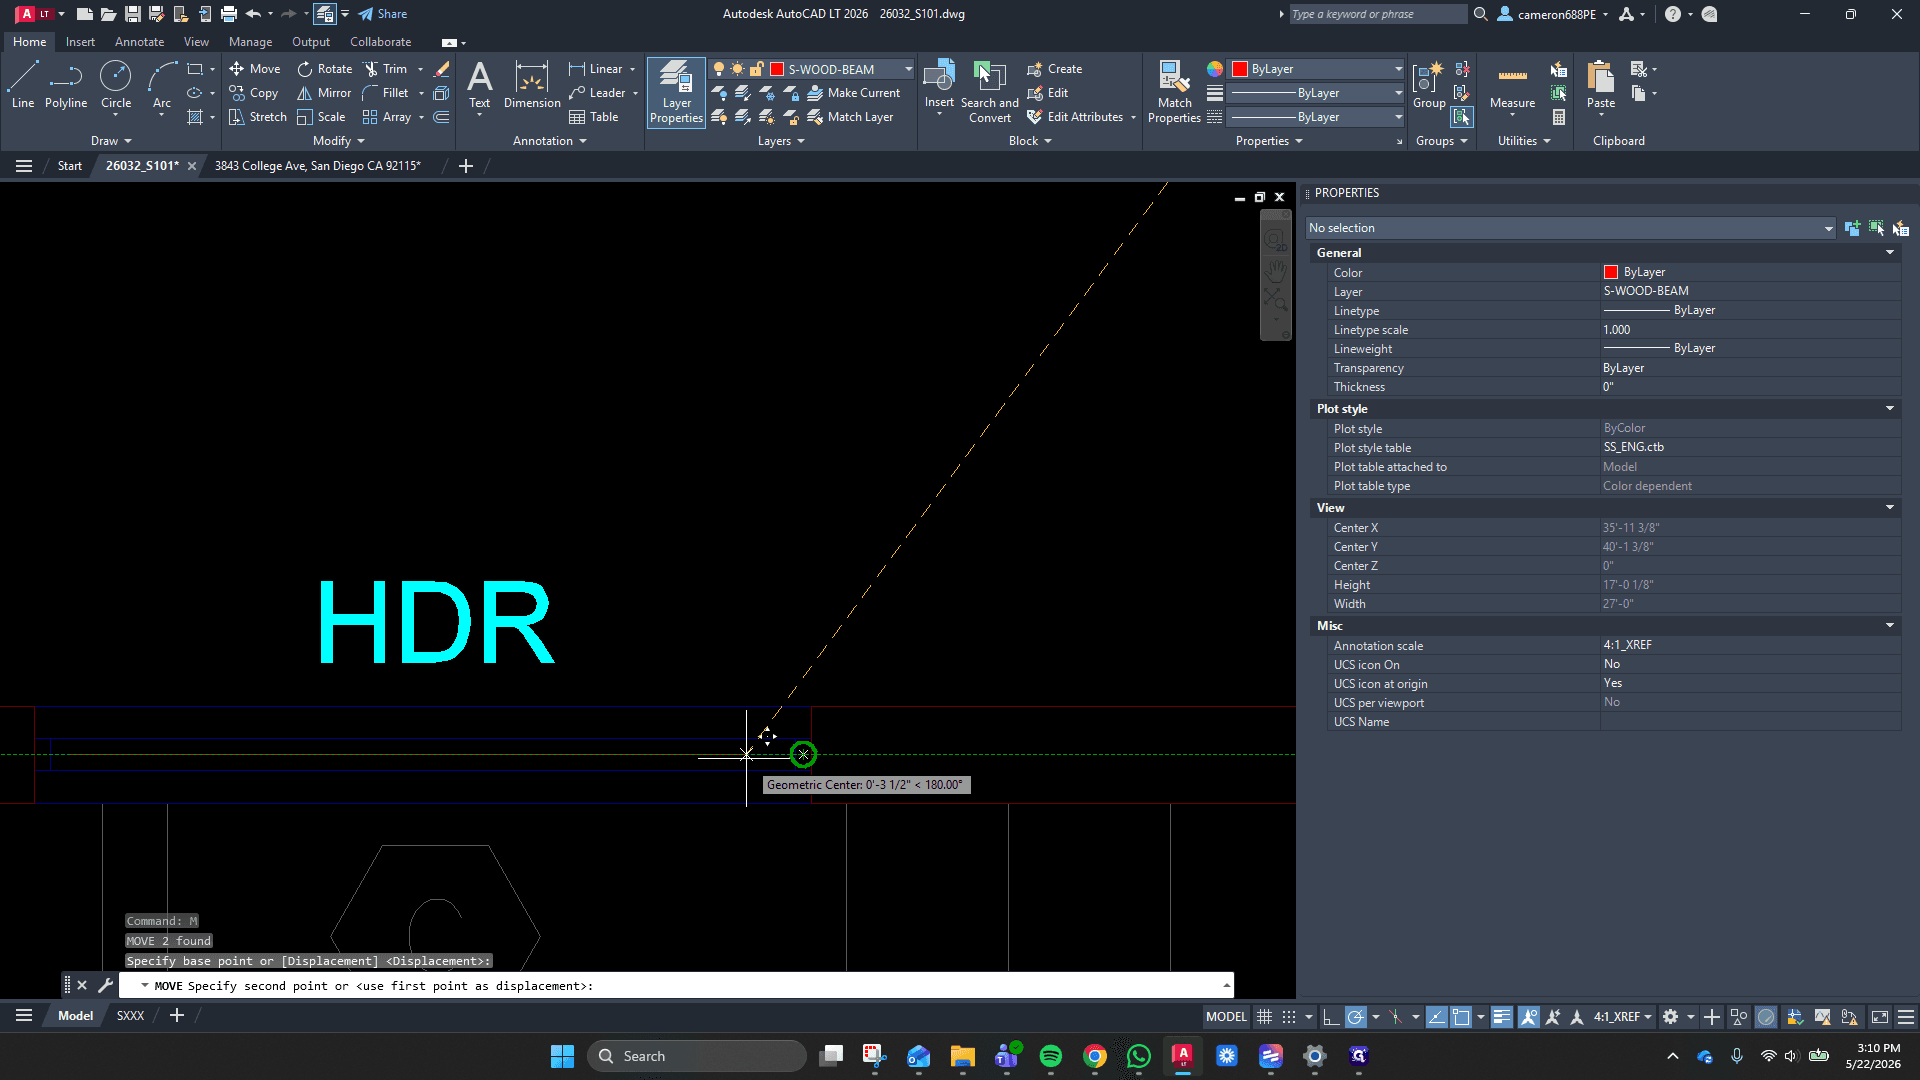Click the Group tool icon
The width and height of the screenshot is (1920, 1080).
pyautogui.click(x=1429, y=84)
